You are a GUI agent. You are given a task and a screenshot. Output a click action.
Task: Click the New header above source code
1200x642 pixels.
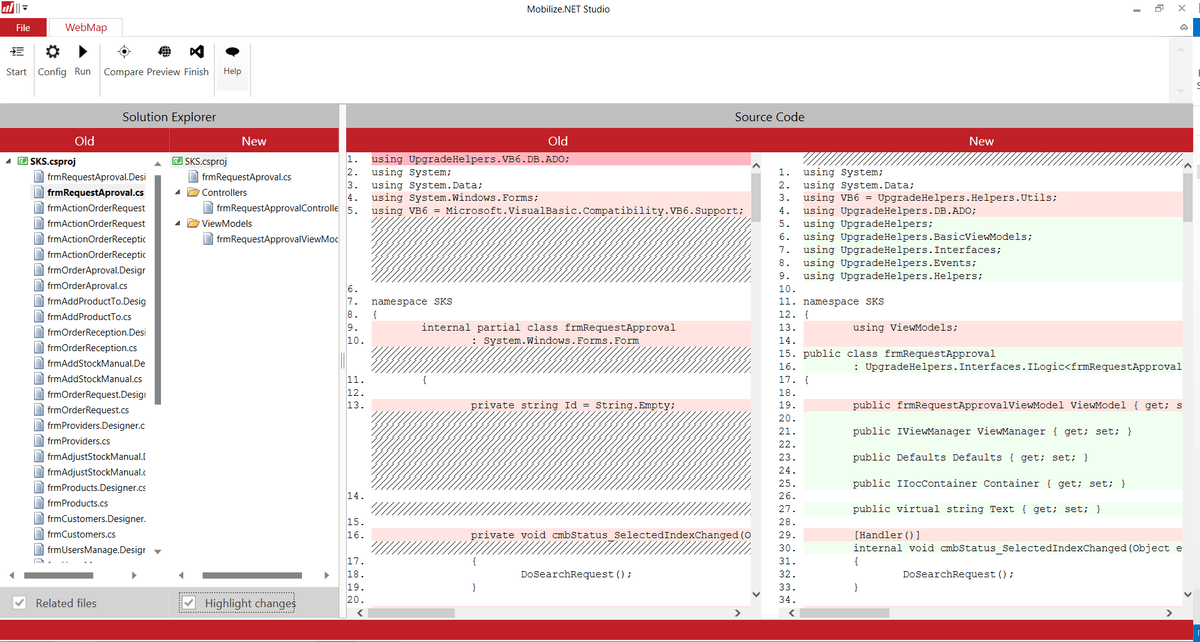pos(982,141)
